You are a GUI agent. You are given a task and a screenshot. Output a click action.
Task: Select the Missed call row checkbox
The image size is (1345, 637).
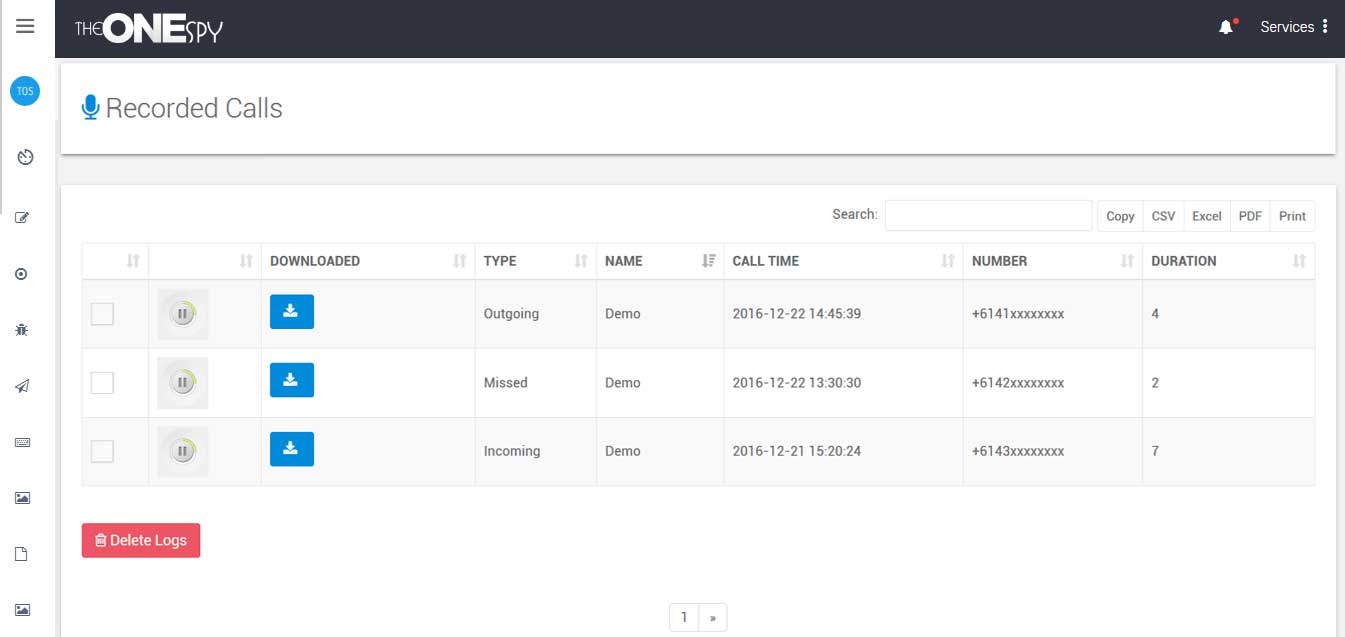[102, 383]
